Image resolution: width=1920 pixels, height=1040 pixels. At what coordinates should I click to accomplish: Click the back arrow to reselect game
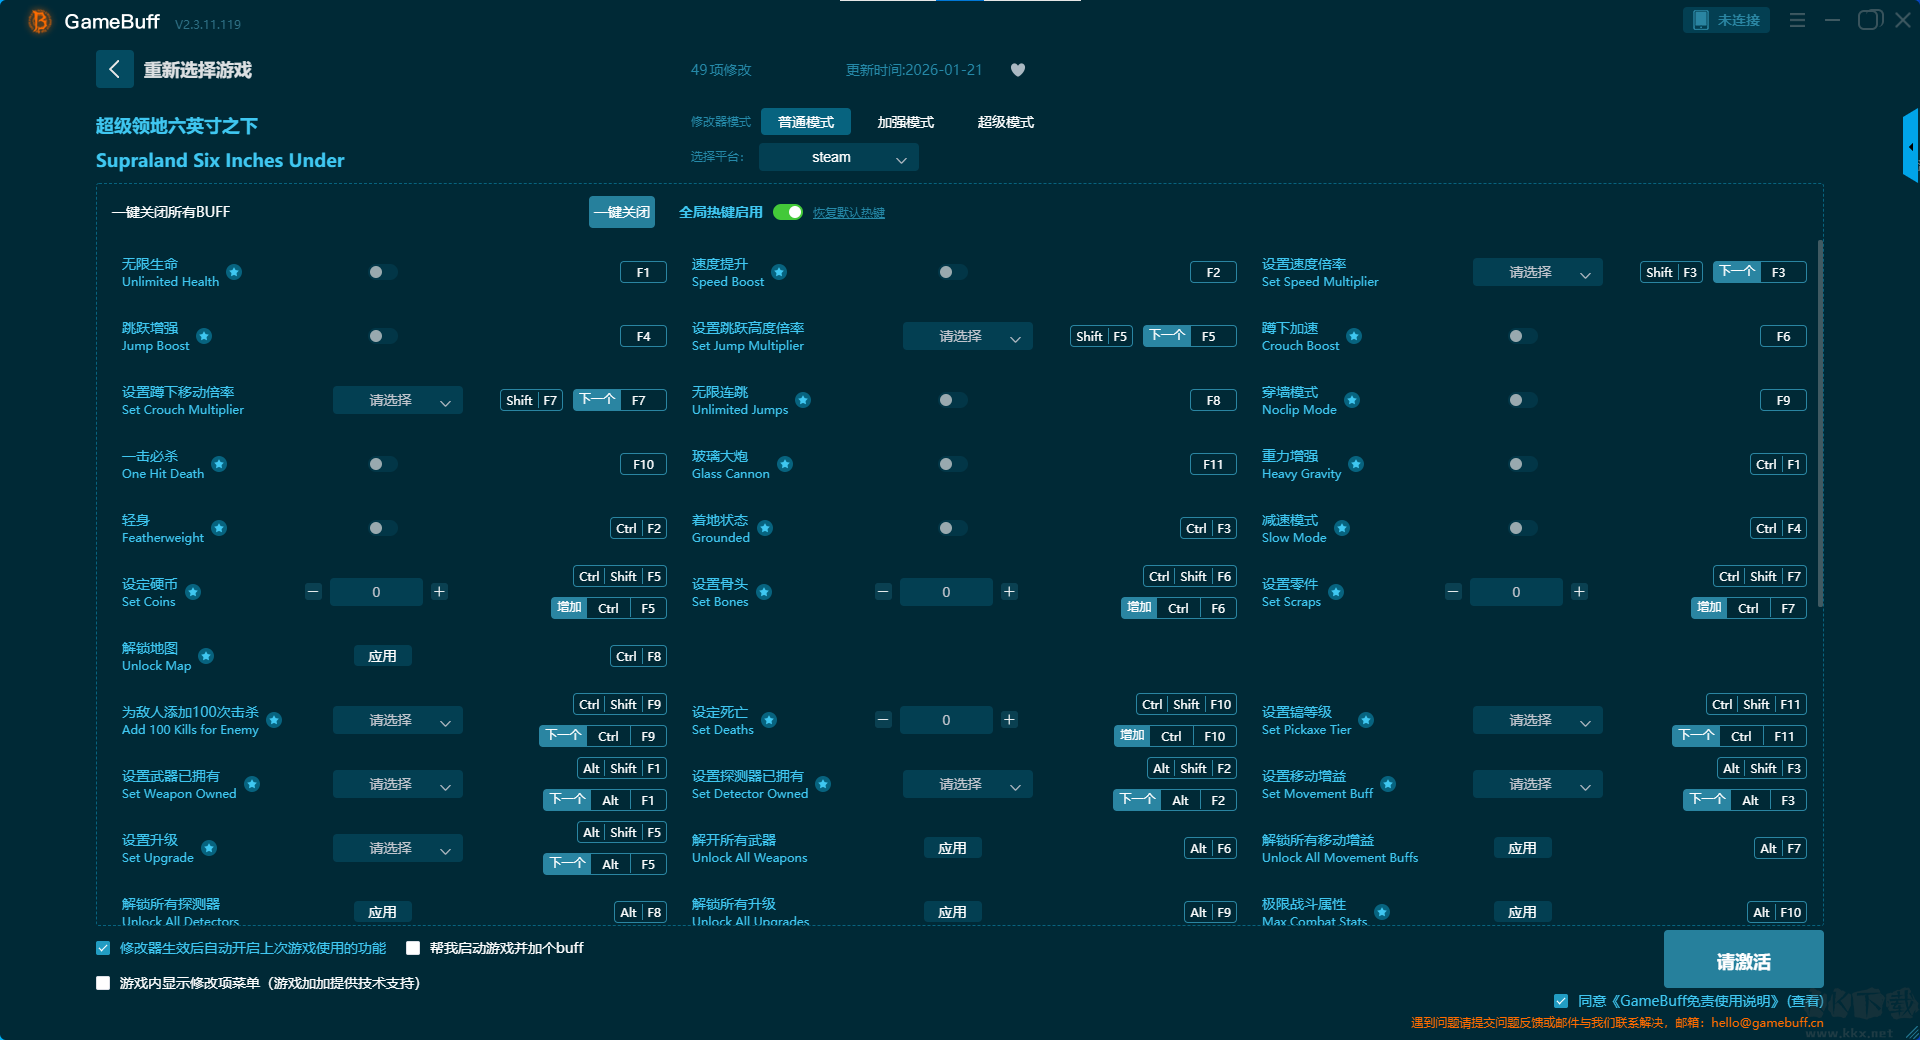[x=114, y=69]
